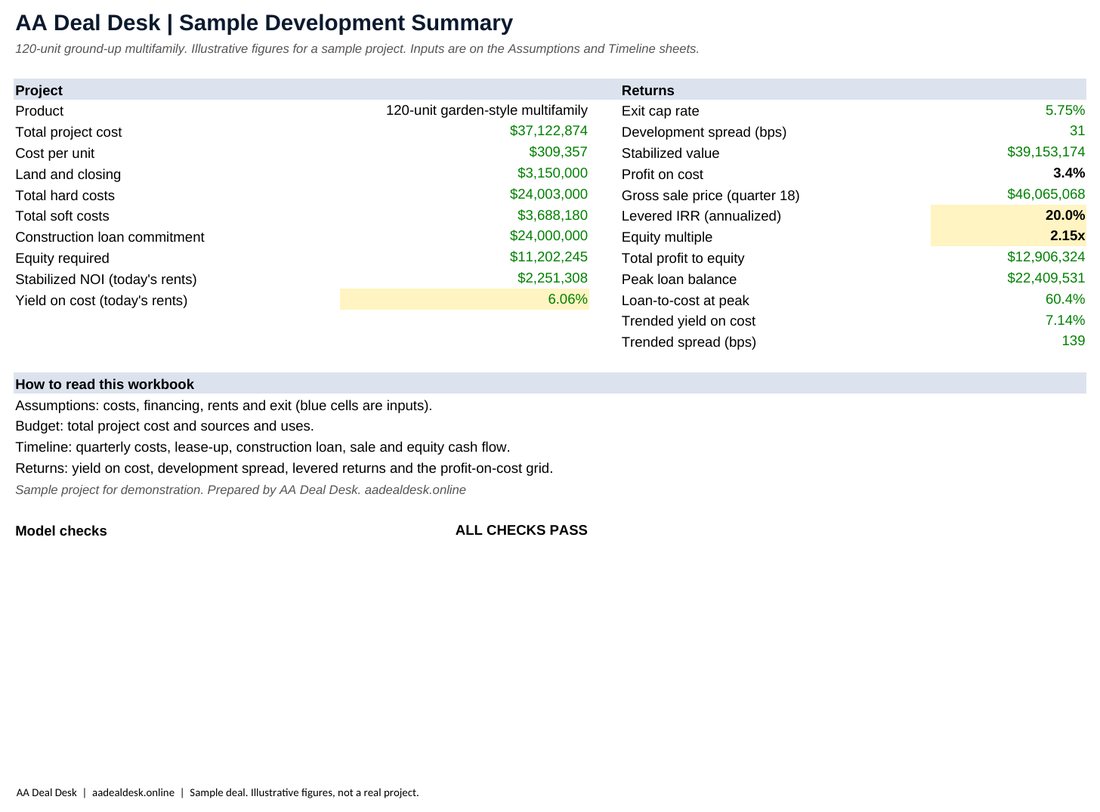Select the $3,688,180 soft costs value

tap(553, 215)
